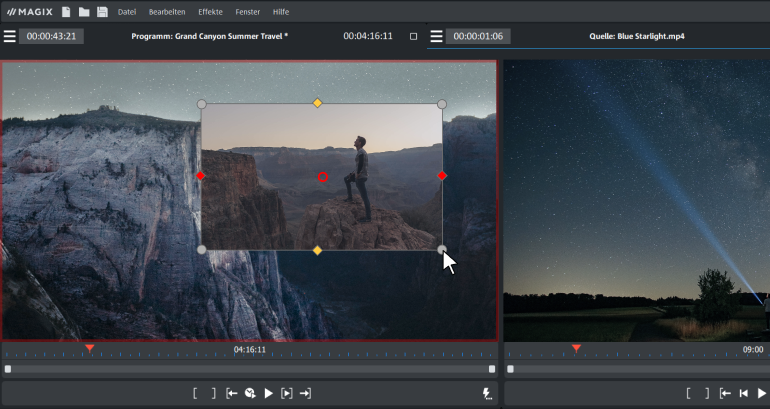The image size is (770, 409).
Task: Jump to range start in program monitor
Action: pyautogui.click(x=232, y=393)
